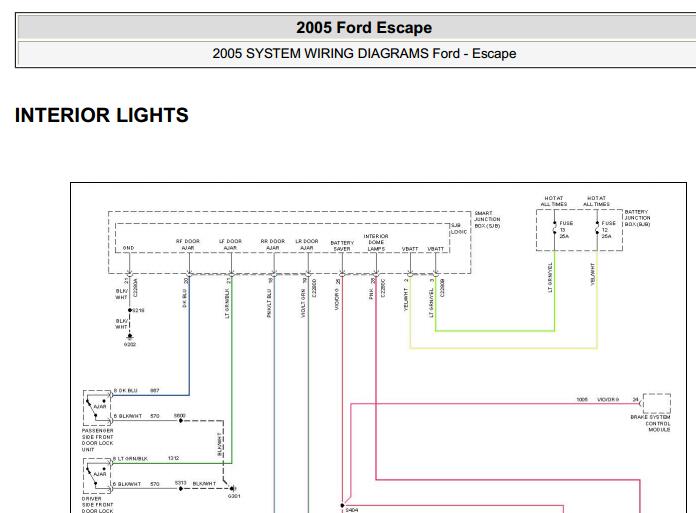The width and height of the screenshot is (696, 513).
Task: Click the '8 LT GRN/BLK' wire label
Action: (130, 458)
